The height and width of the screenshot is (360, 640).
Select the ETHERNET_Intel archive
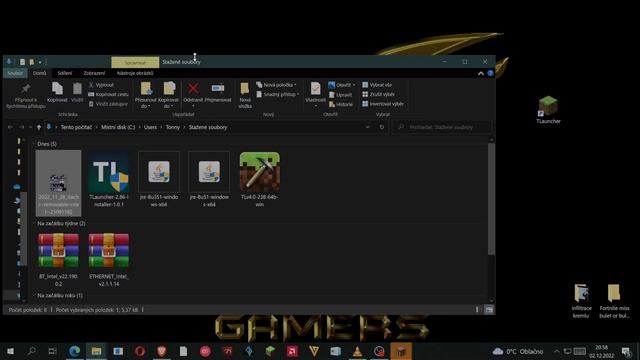pos(109,259)
